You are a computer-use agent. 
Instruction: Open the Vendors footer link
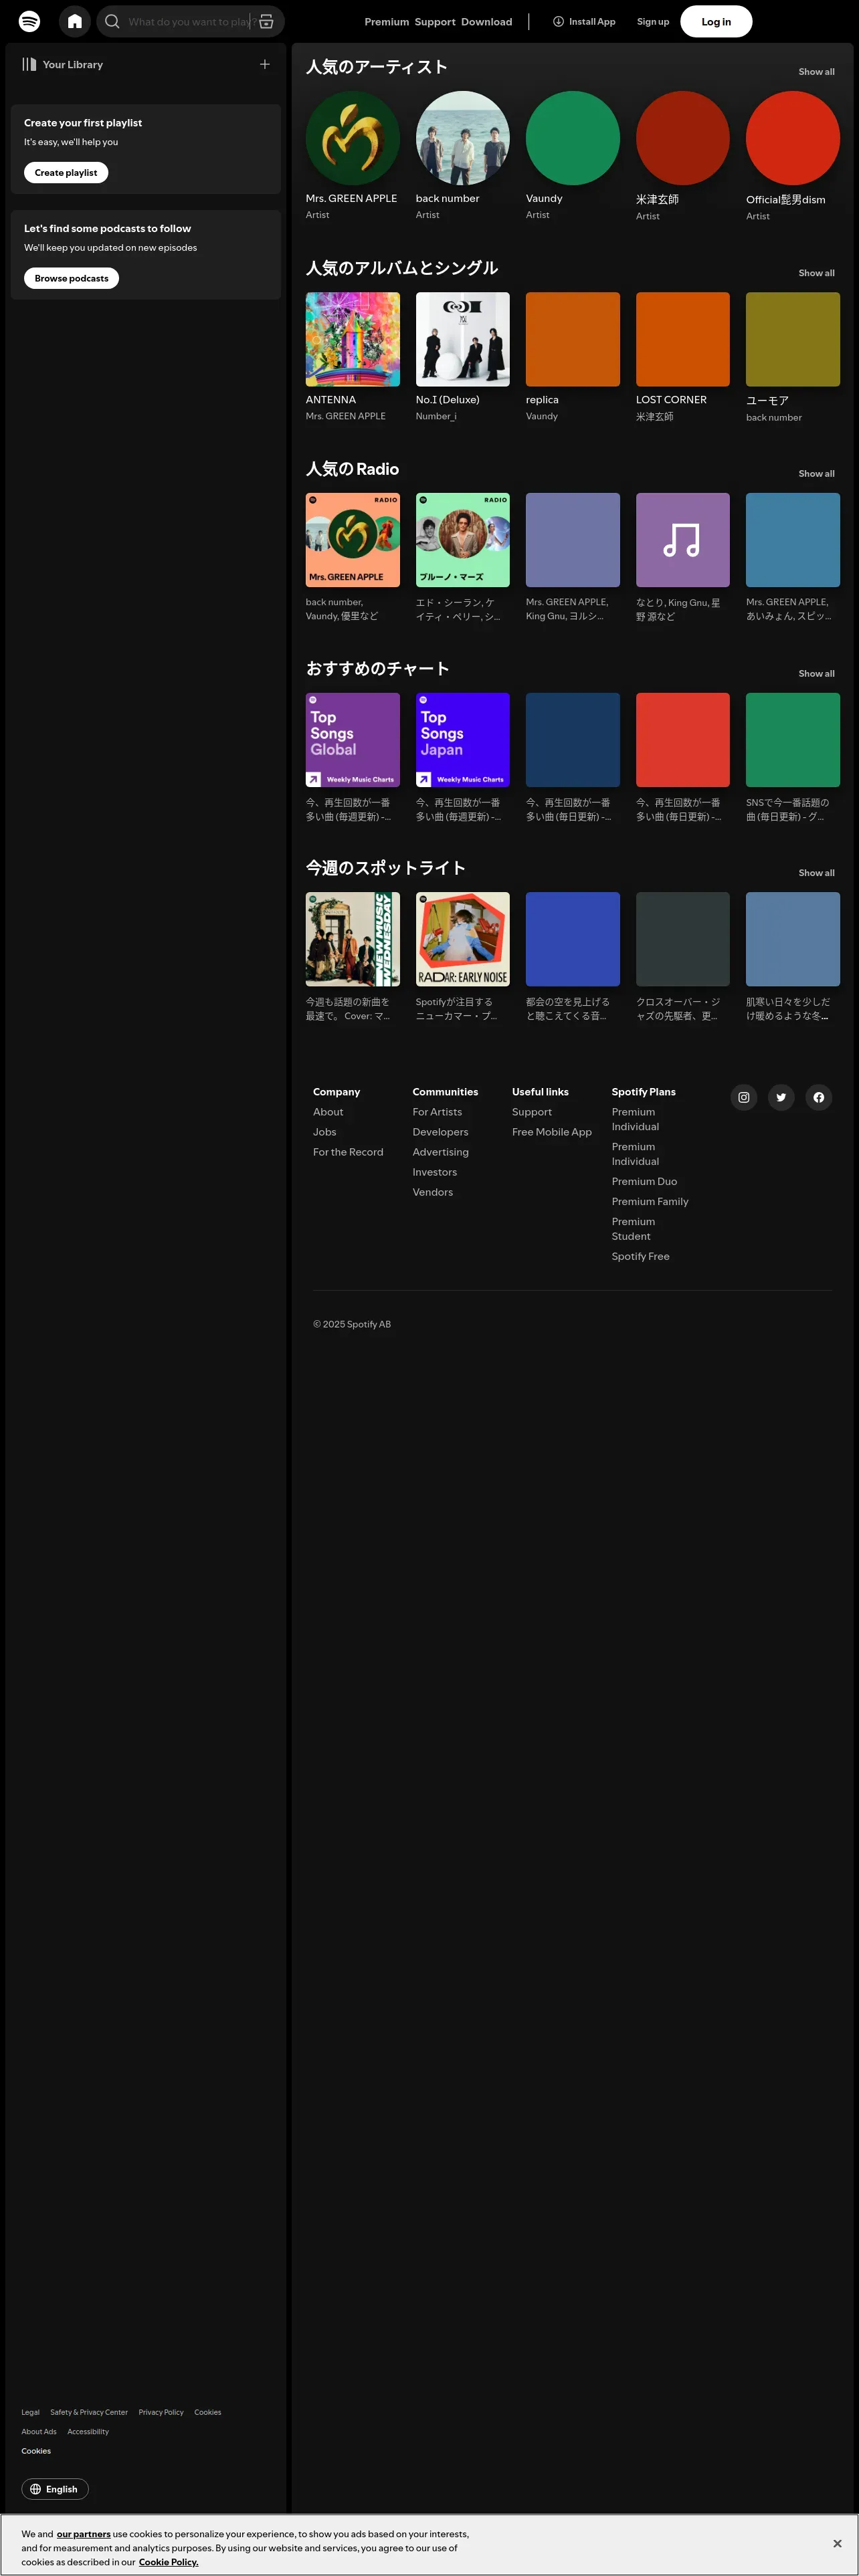click(433, 1192)
